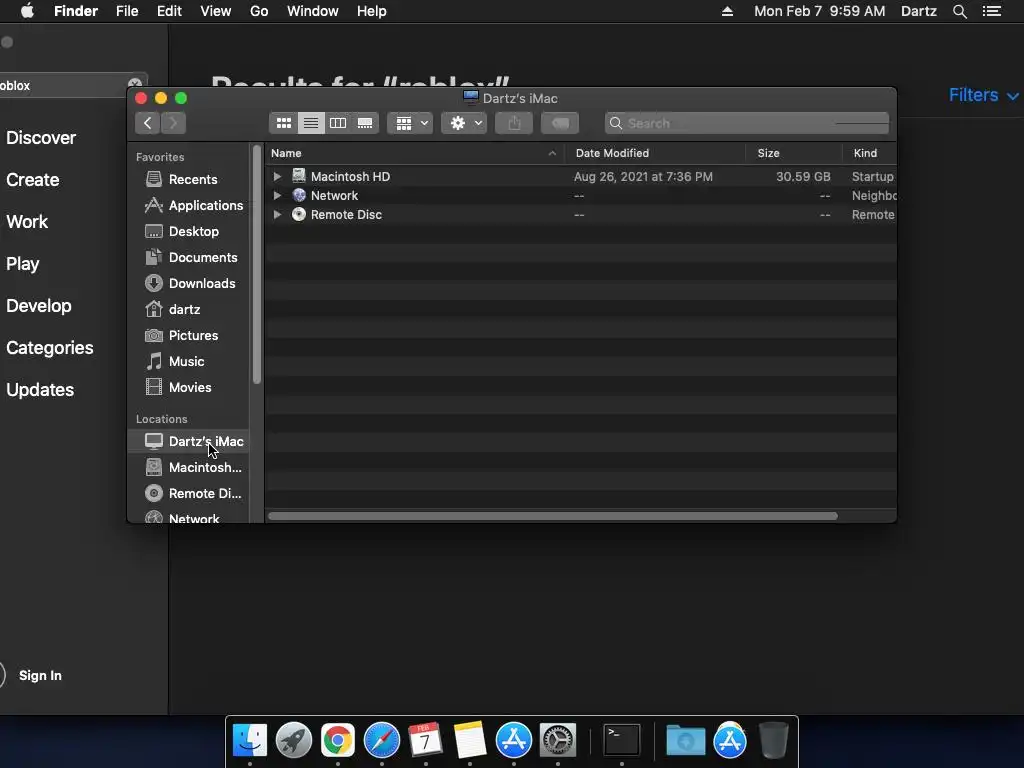Image resolution: width=1024 pixels, height=768 pixels.
Task: Open Notification Center in menu bar
Action: [x=991, y=11]
